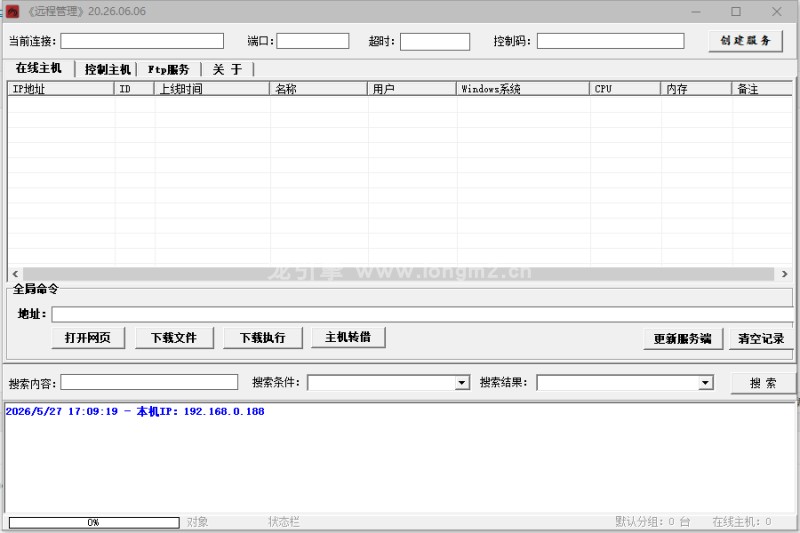The height and width of the screenshot is (533, 800).
Task: Close the 远程管理 window
Action: (777, 11)
